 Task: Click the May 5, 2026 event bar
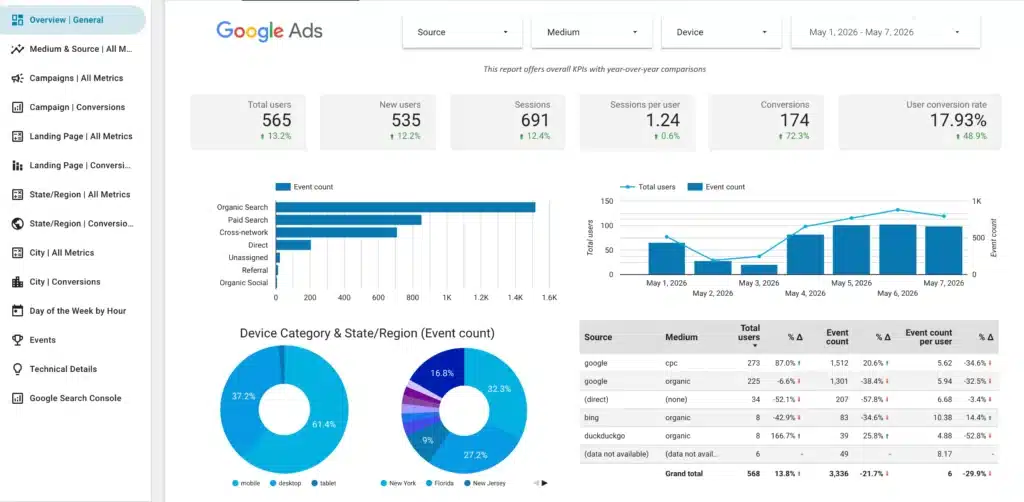[851, 250]
